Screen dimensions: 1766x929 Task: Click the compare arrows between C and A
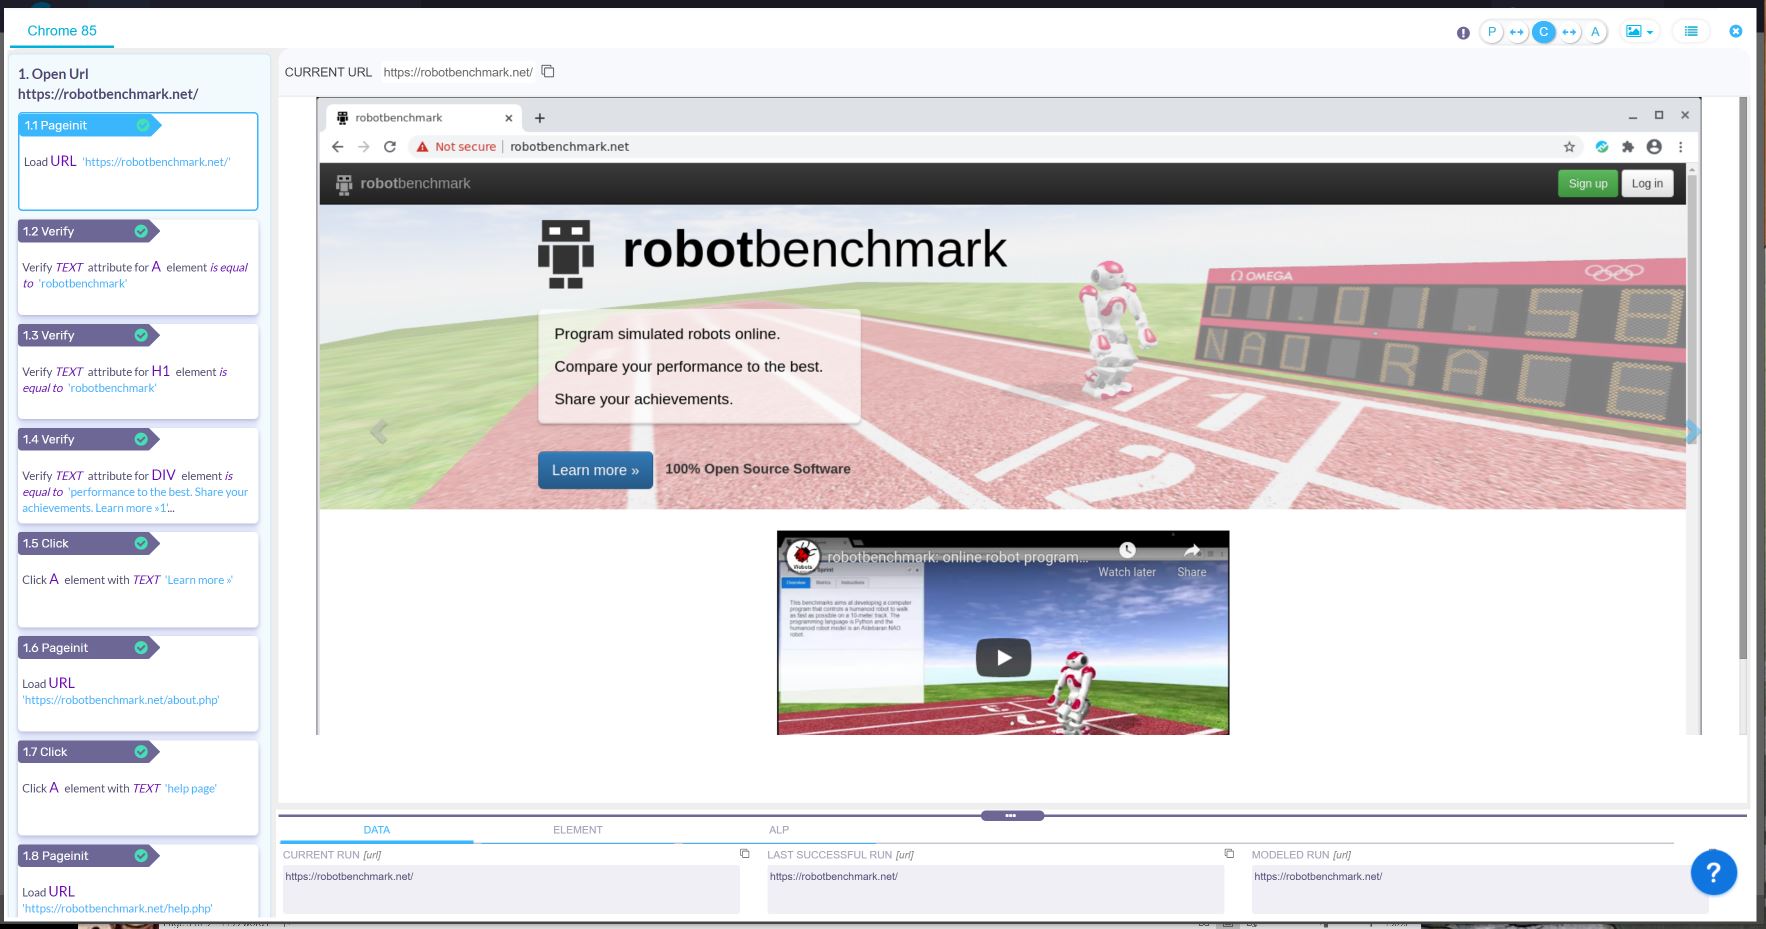1569,32
